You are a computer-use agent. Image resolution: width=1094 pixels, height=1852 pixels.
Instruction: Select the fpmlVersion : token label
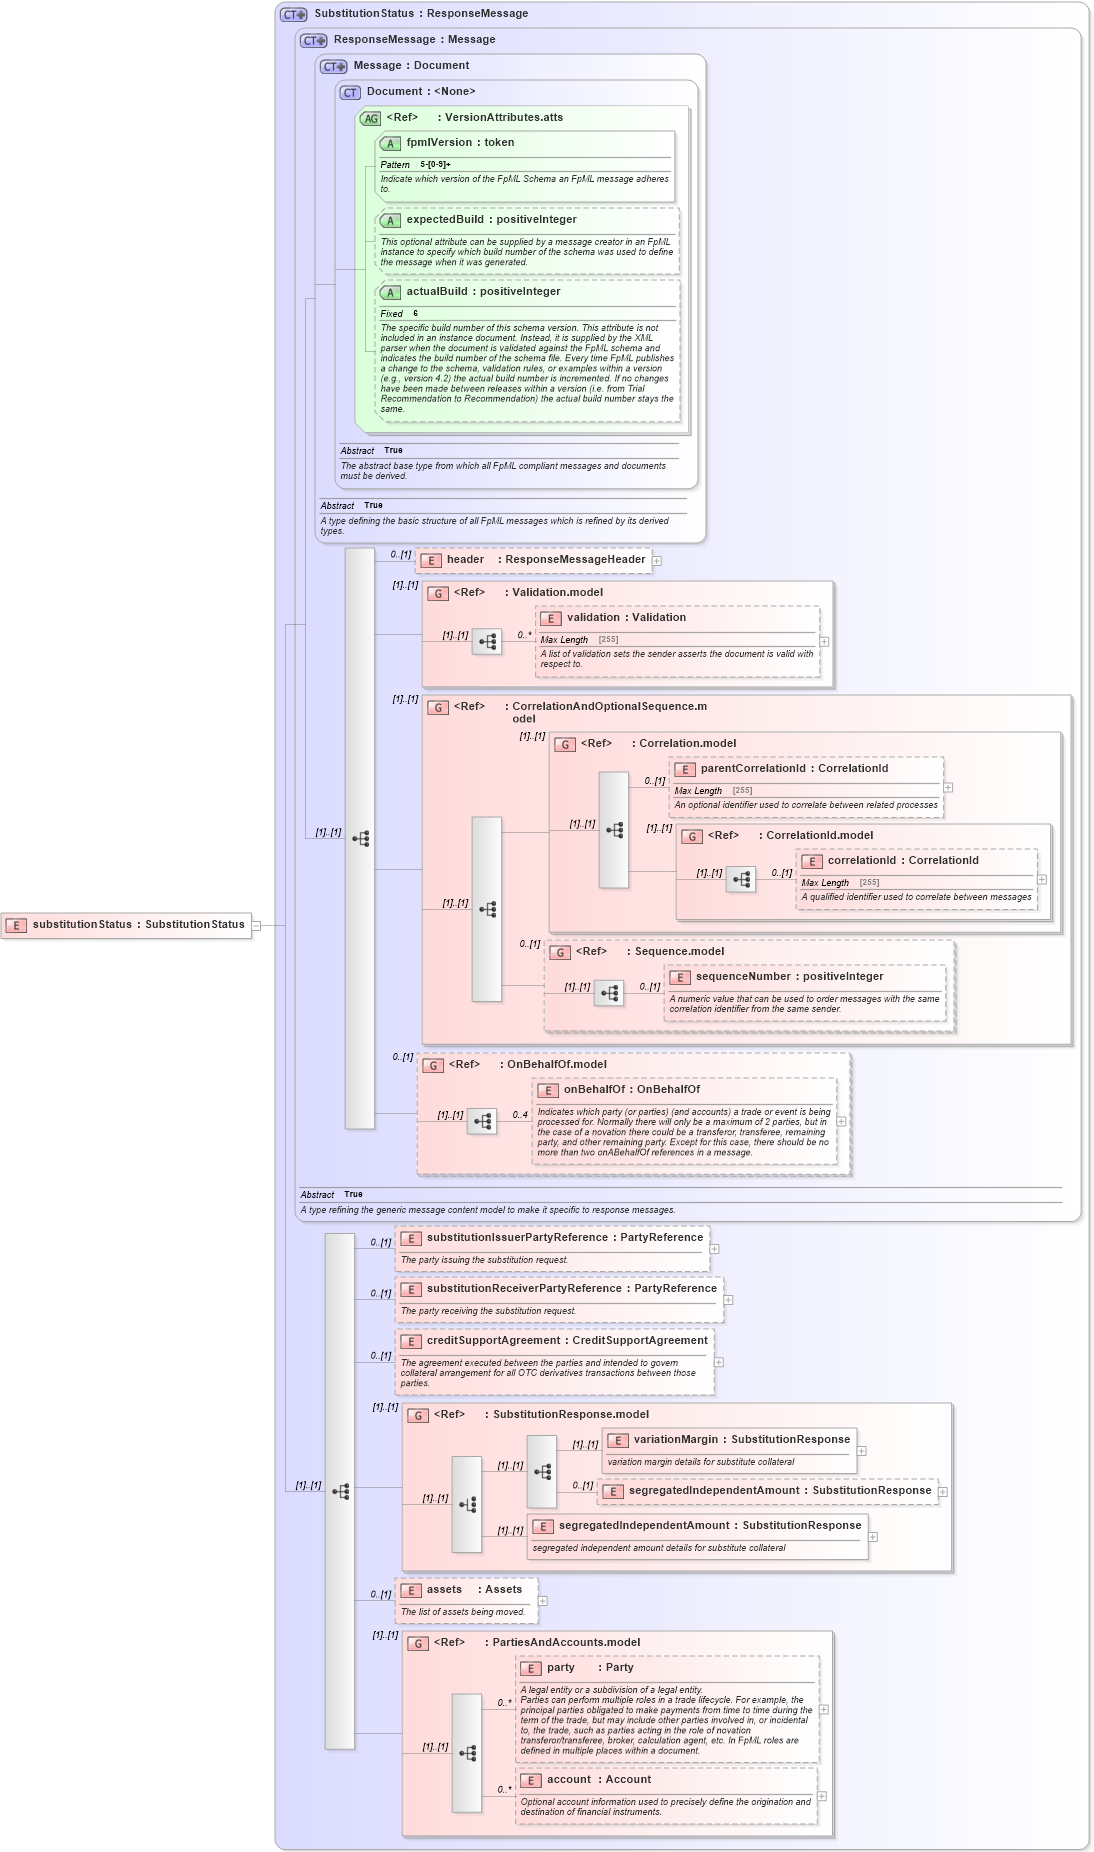[460, 143]
